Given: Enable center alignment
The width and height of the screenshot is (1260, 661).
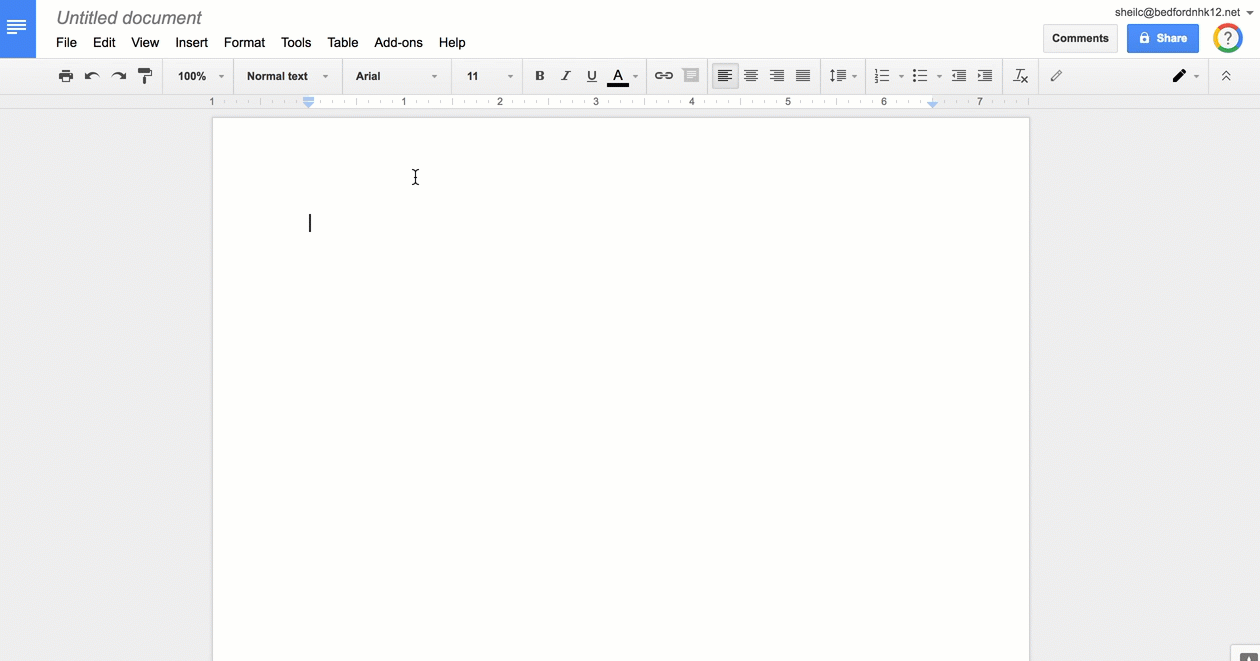Looking at the screenshot, I should click(x=751, y=76).
